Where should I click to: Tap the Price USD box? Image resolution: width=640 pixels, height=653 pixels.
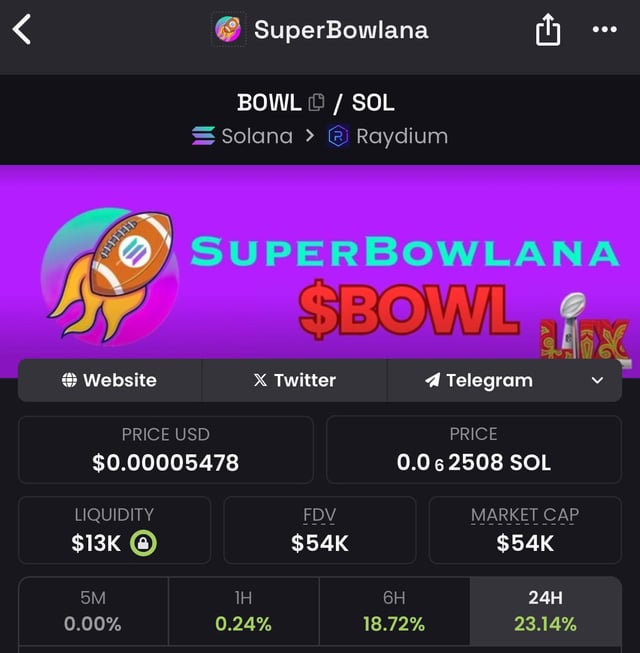(x=165, y=449)
